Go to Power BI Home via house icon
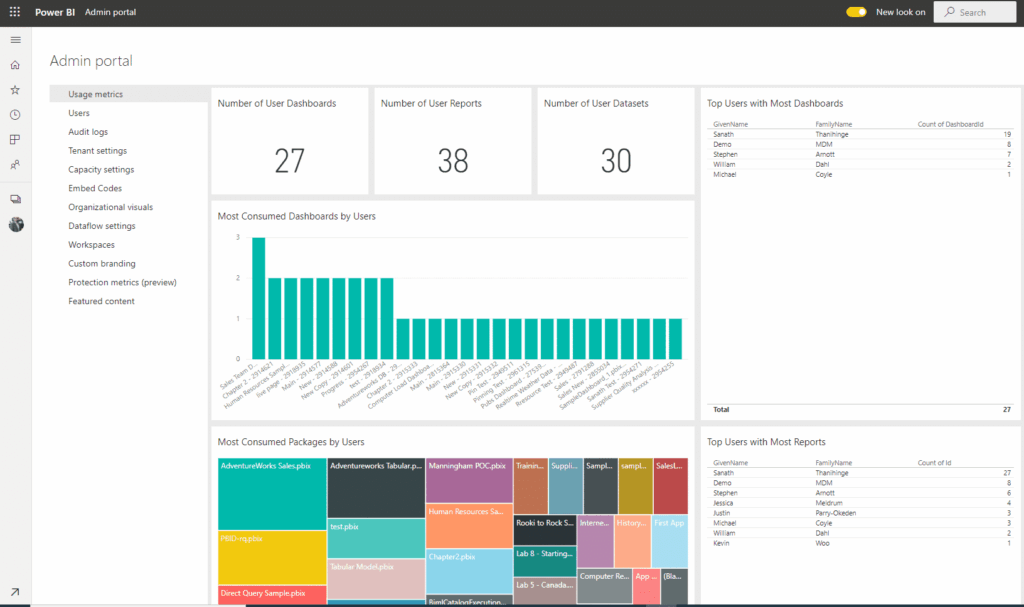Screen dimensions: 1024x607 [14, 64]
